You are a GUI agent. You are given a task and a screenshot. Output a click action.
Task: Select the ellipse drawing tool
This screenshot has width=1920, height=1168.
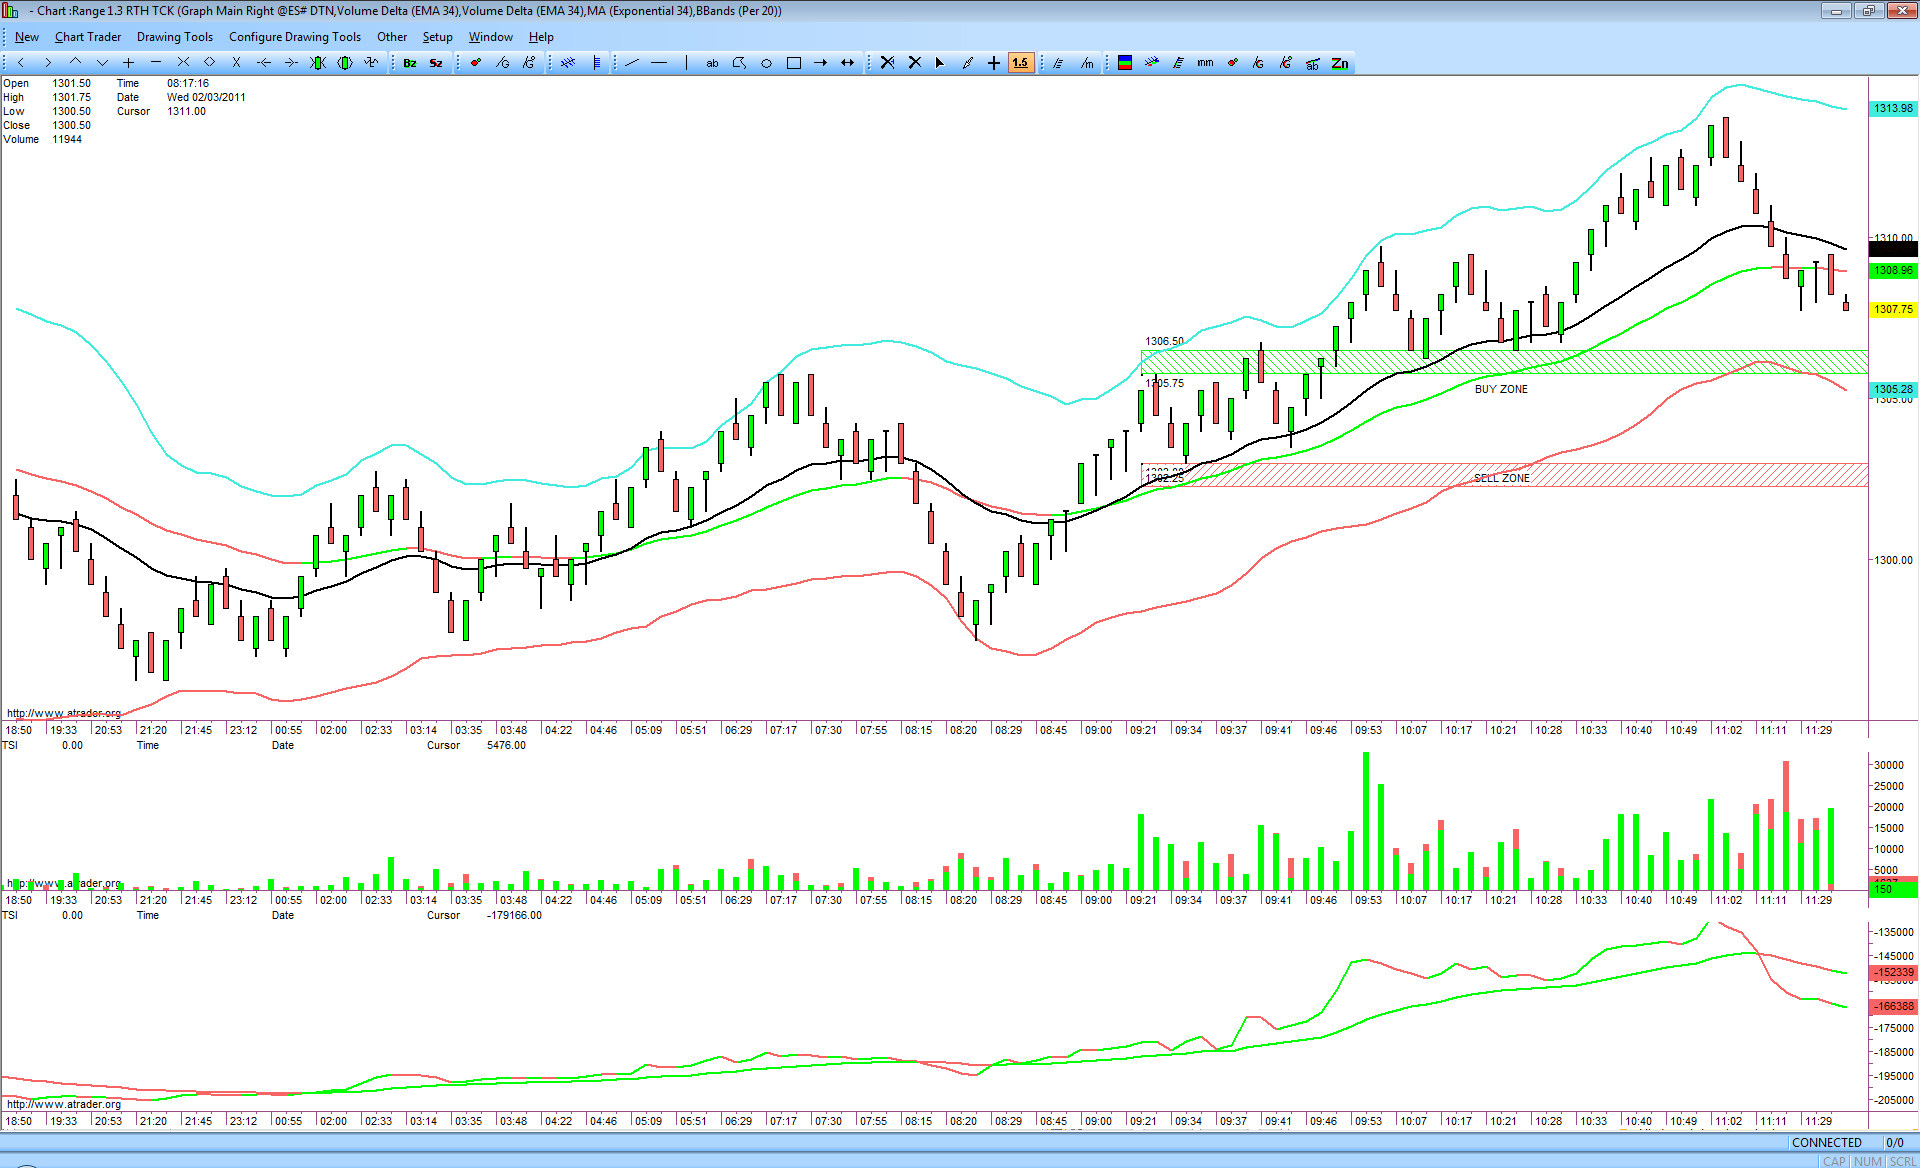[x=767, y=63]
